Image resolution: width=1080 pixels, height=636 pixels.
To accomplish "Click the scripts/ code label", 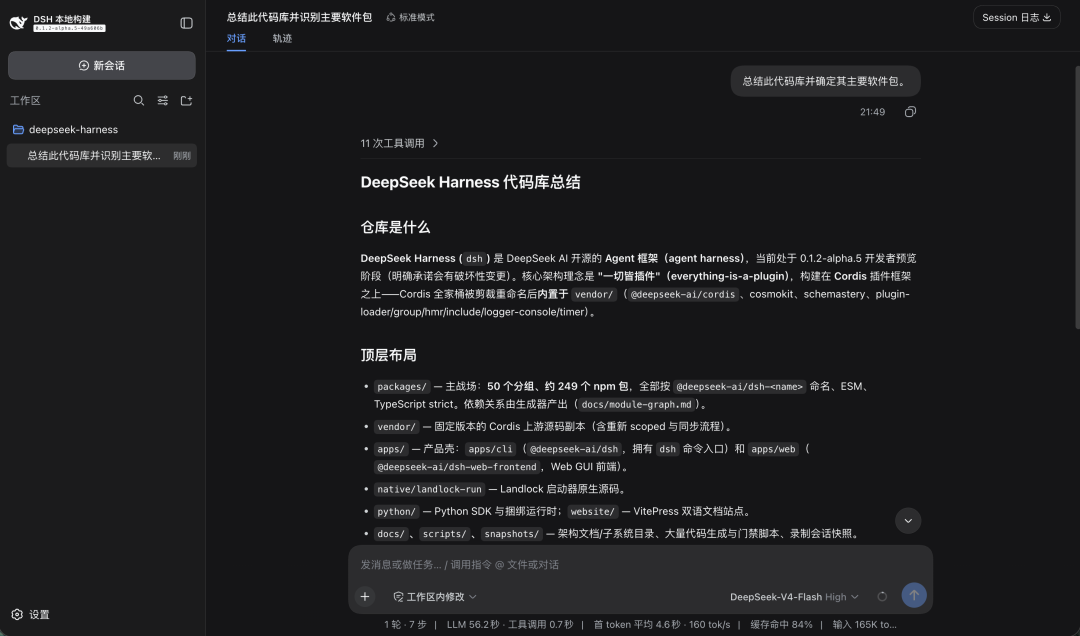I will [444, 534].
